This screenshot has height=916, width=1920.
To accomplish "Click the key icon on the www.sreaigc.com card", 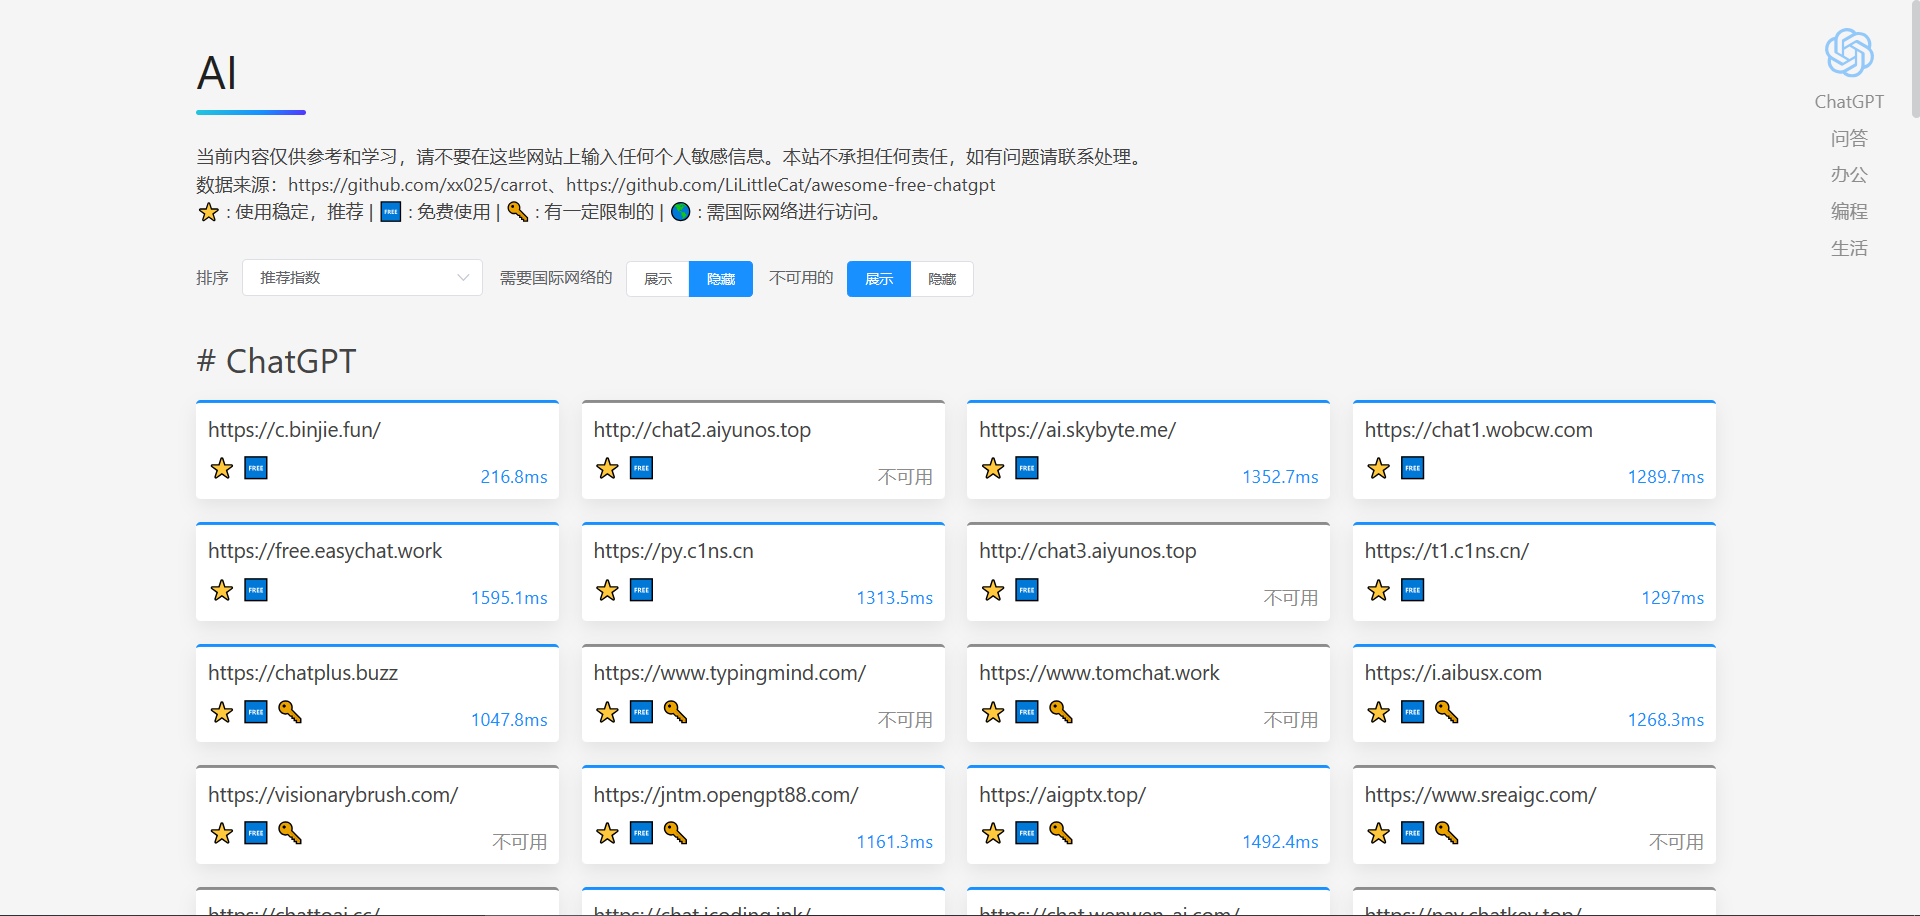I will tap(1447, 833).
